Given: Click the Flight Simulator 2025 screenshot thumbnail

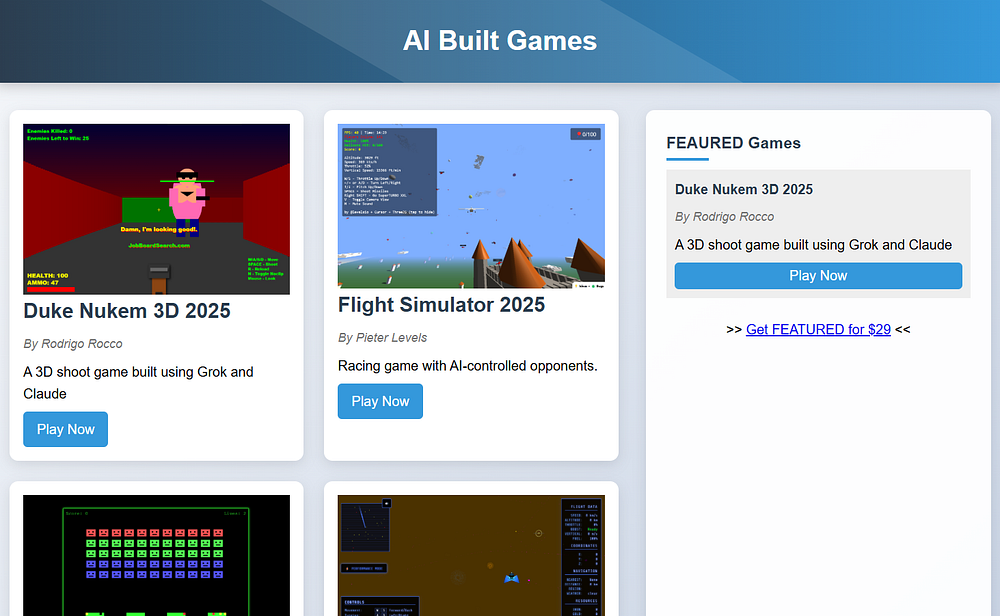Looking at the screenshot, I should point(471,206).
